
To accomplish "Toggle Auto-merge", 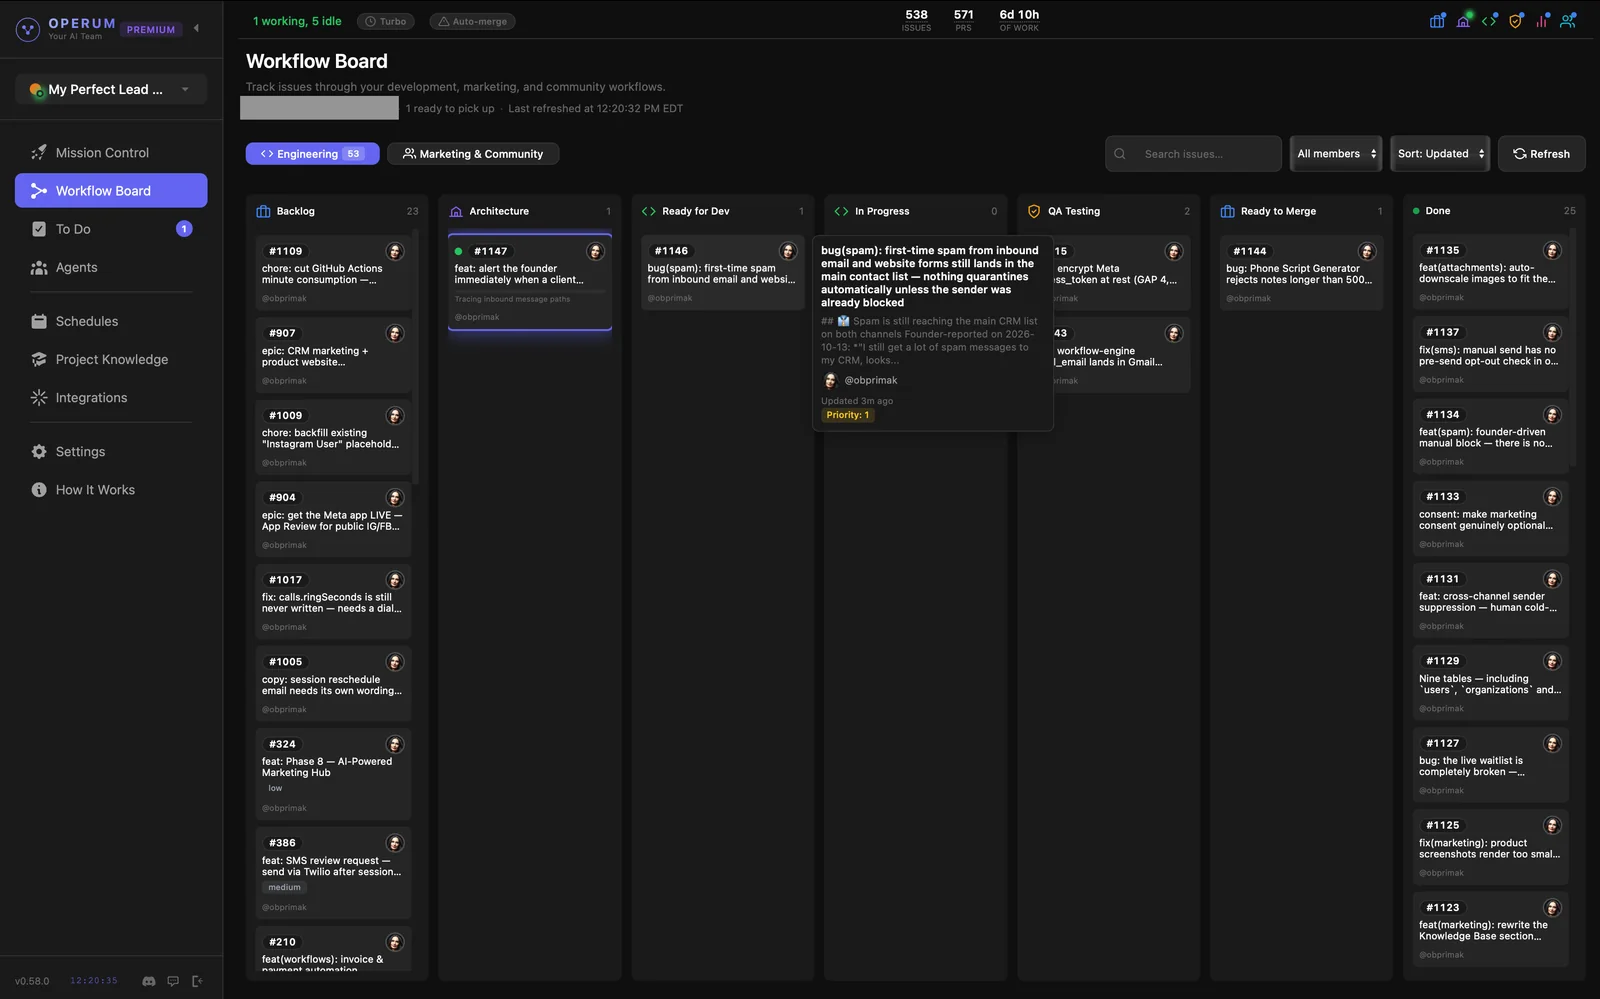I will [x=472, y=21].
